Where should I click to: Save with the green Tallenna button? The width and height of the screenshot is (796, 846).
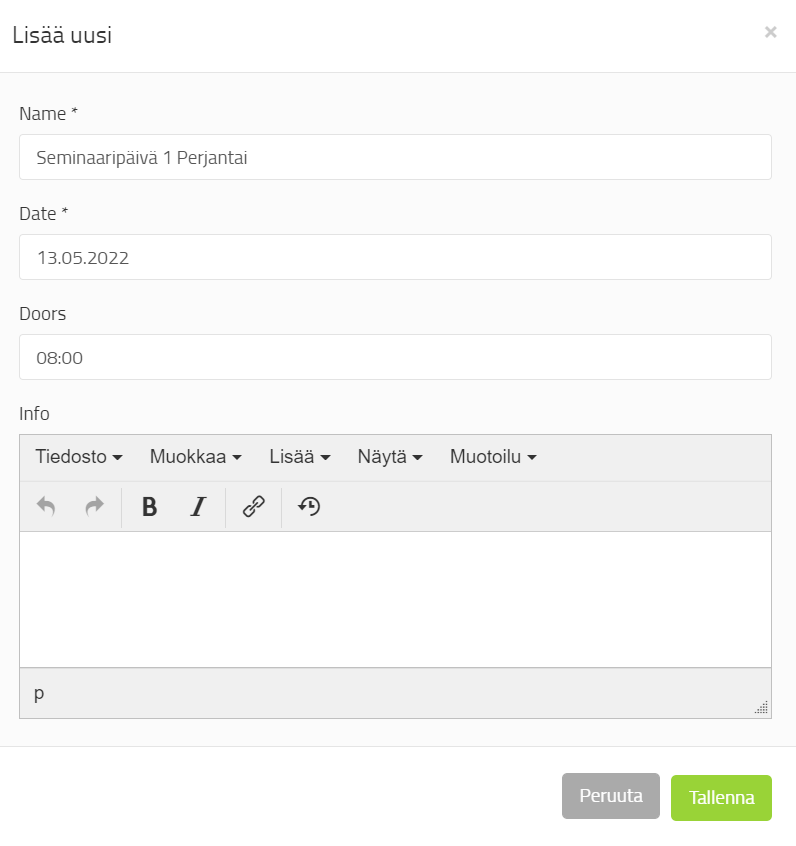721,798
